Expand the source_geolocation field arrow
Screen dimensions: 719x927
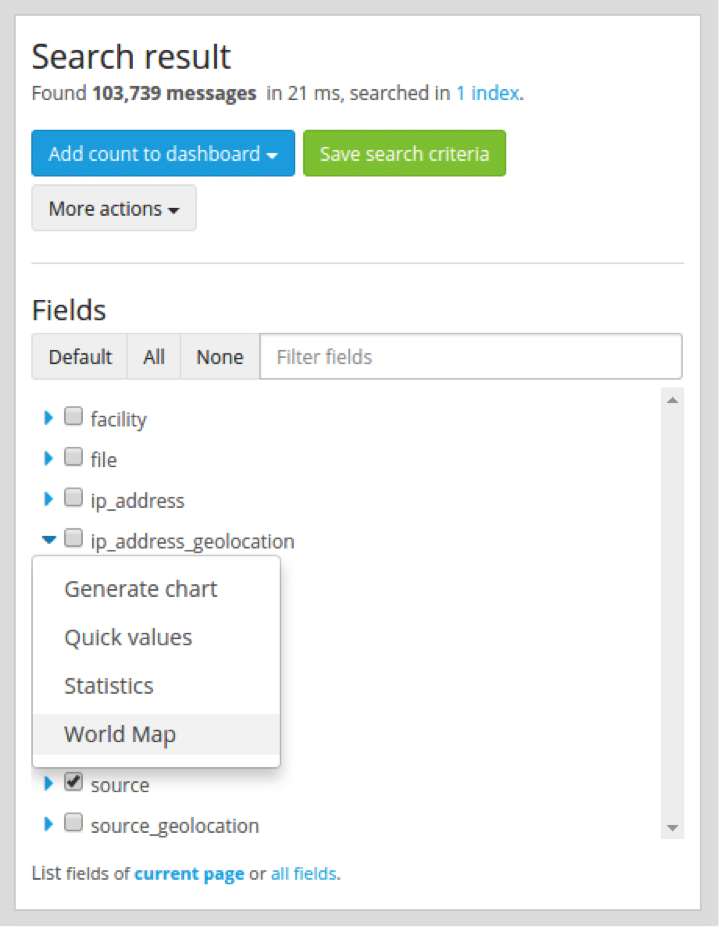click(x=48, y=825)
